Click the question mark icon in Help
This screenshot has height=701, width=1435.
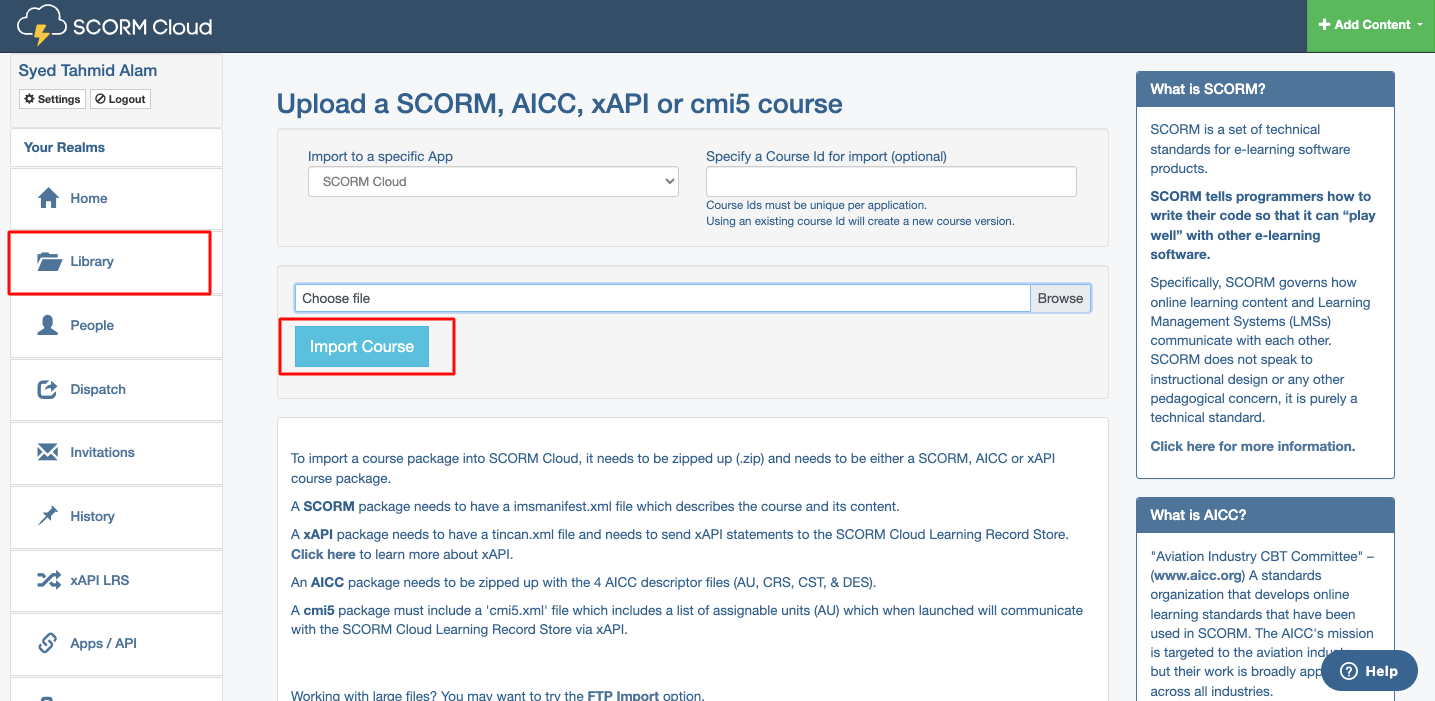tap(1349, 671)
